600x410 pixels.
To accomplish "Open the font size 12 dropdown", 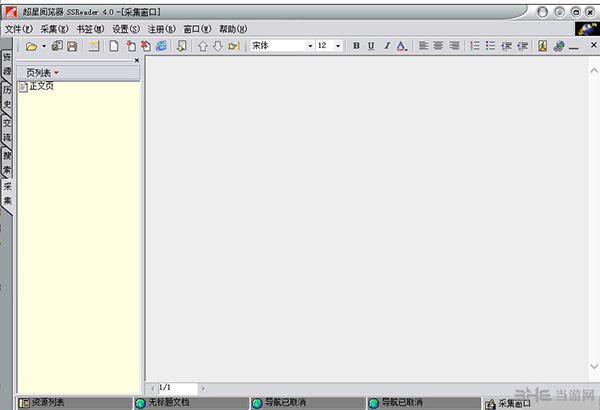I will coord(338,46).
